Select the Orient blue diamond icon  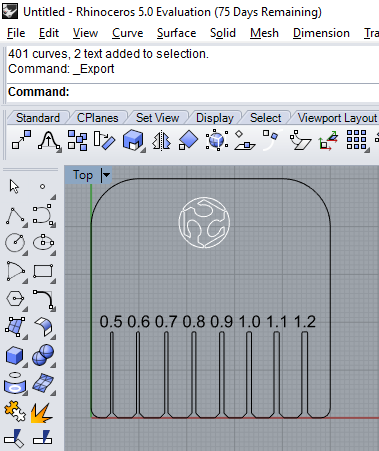pos(188,140)
